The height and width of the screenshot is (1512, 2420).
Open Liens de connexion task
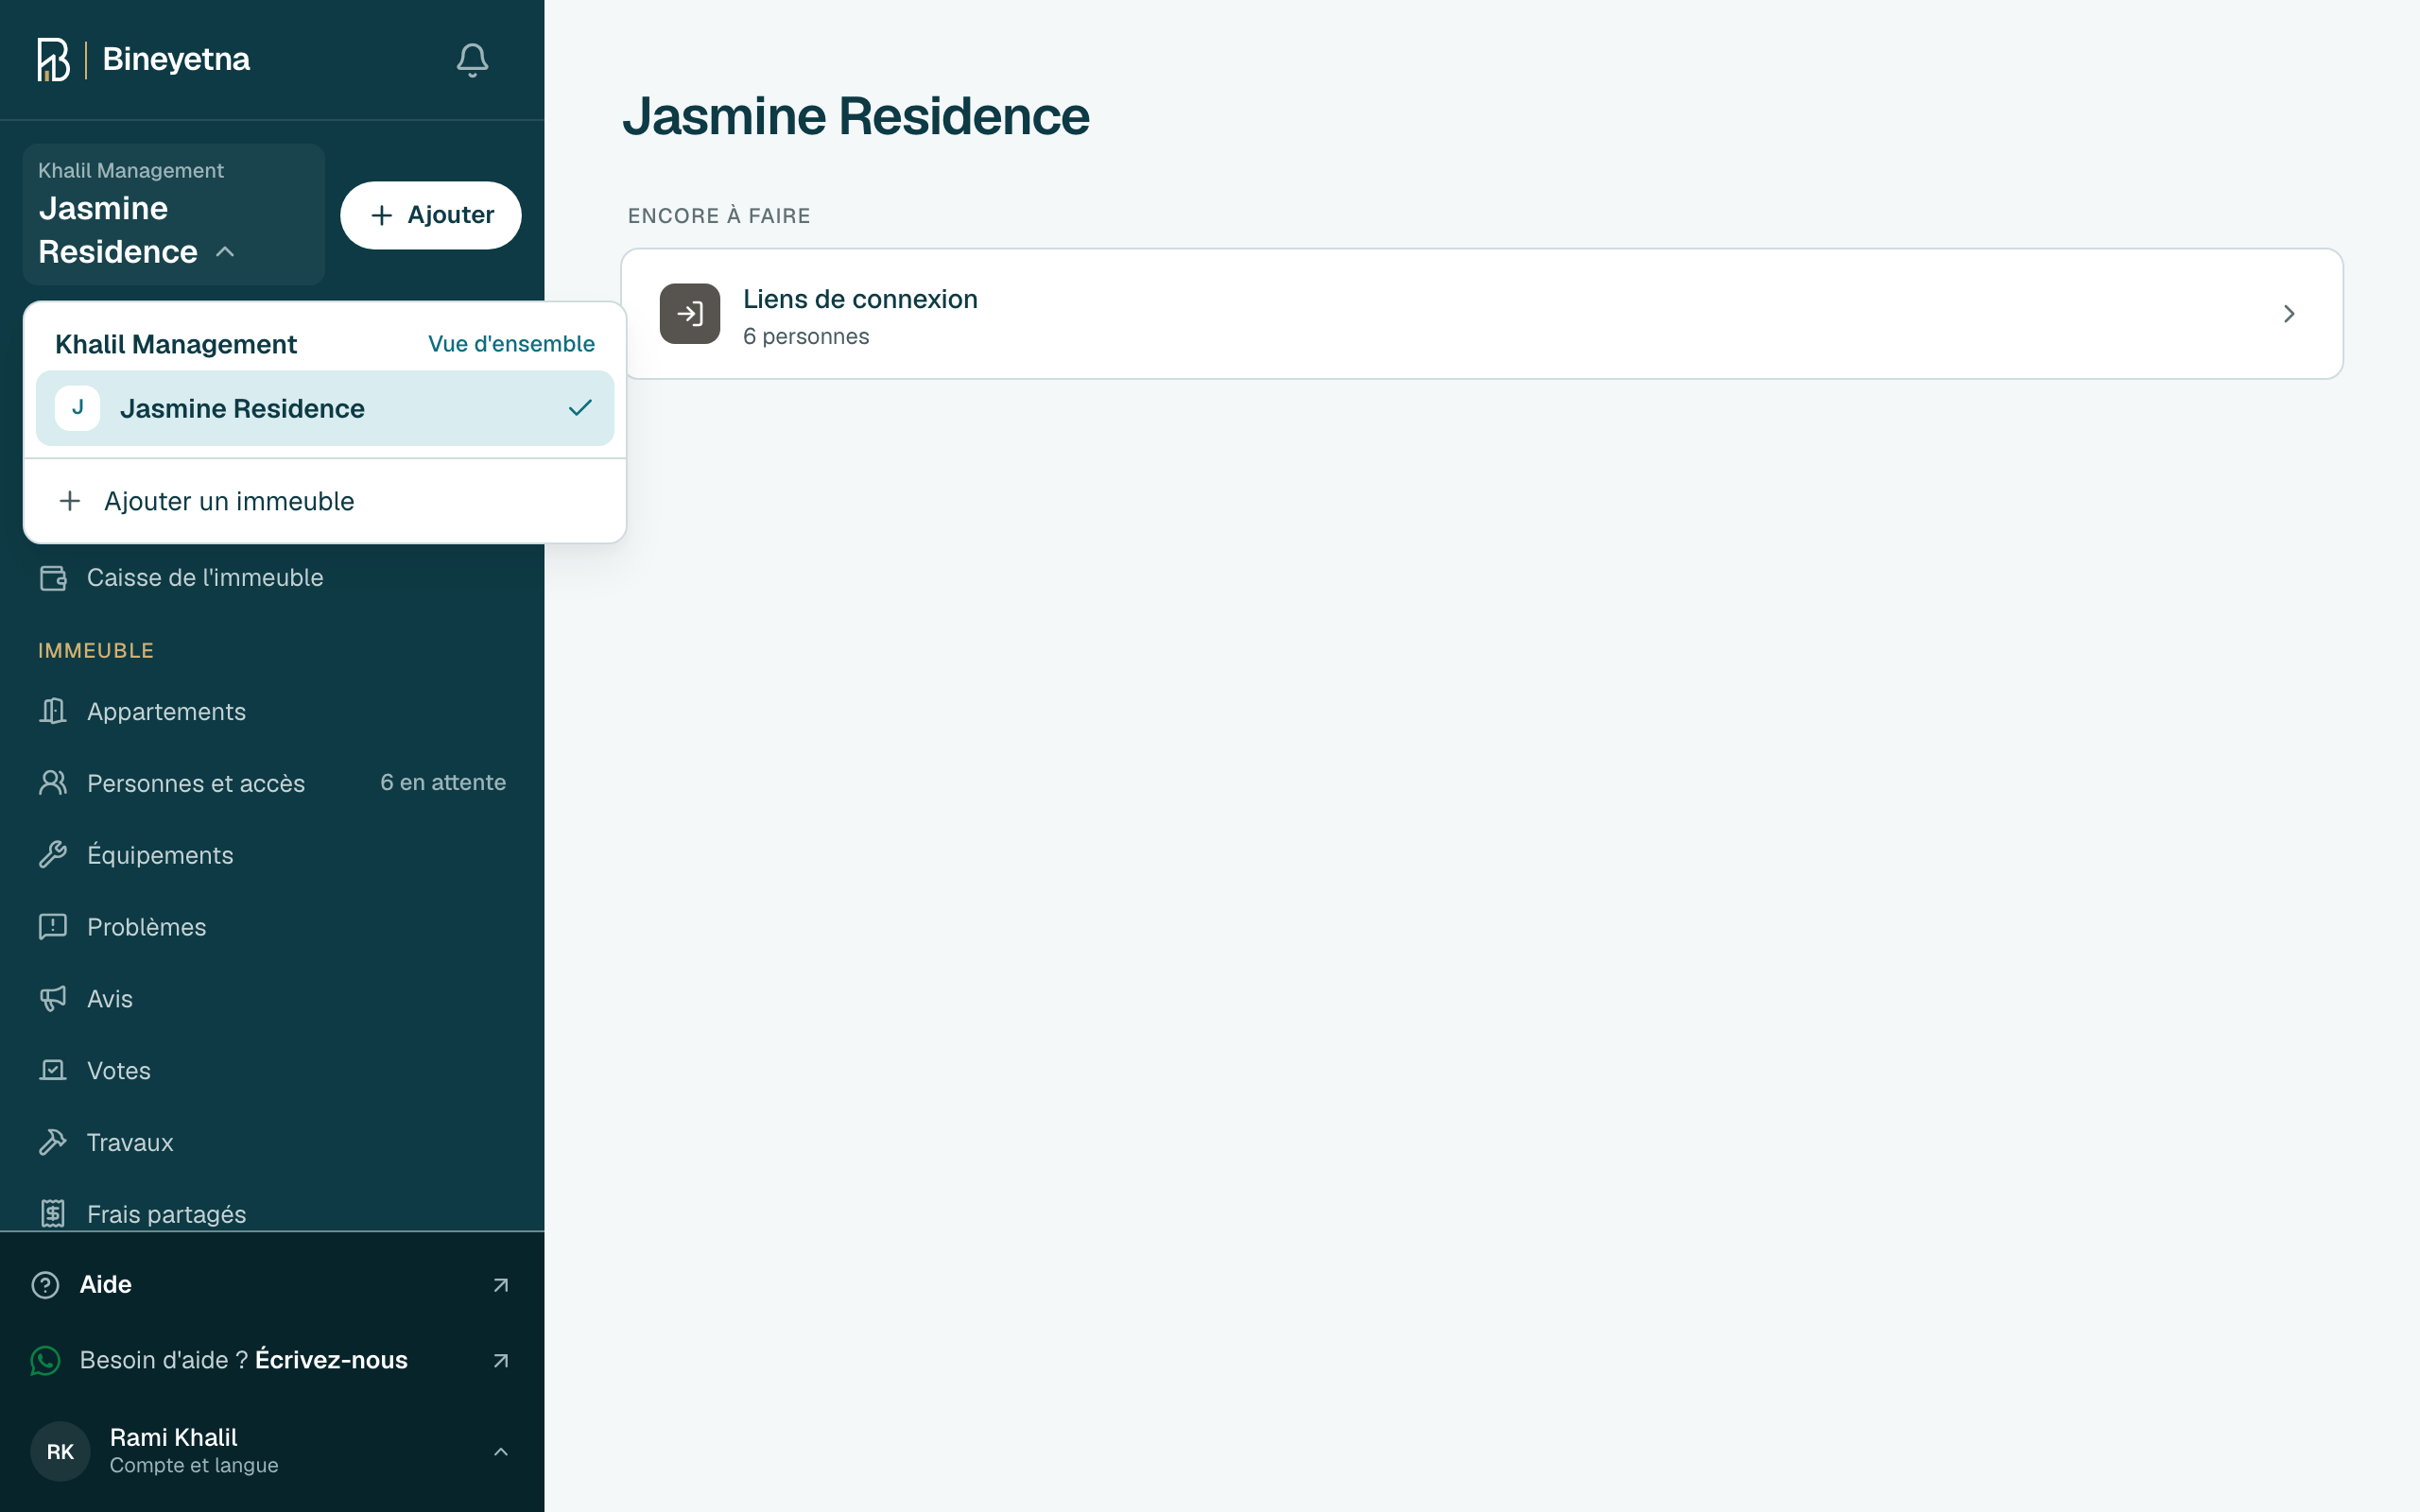point(1482,314)
